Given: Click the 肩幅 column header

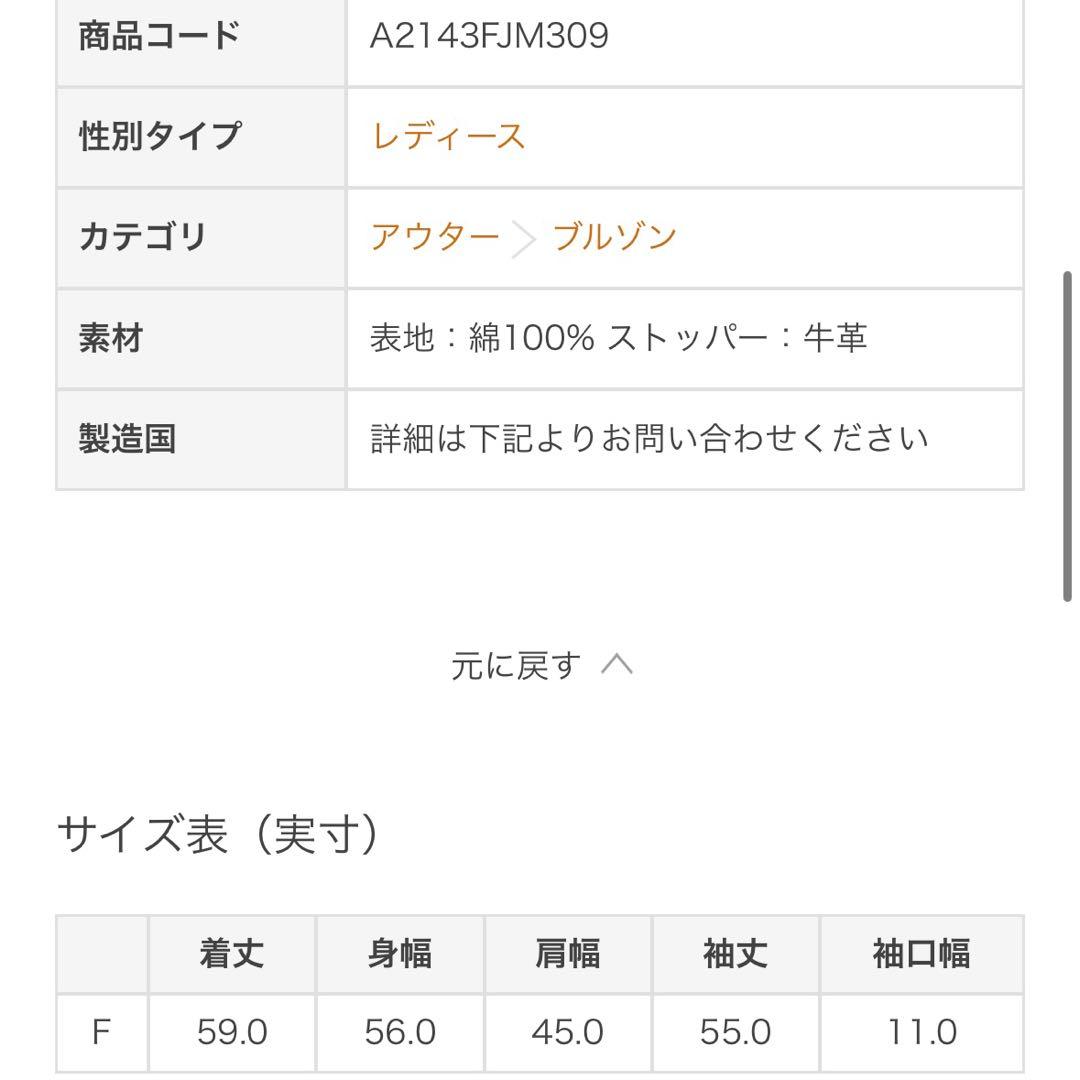Looking at the screenshot, I should tap(568, 954).
